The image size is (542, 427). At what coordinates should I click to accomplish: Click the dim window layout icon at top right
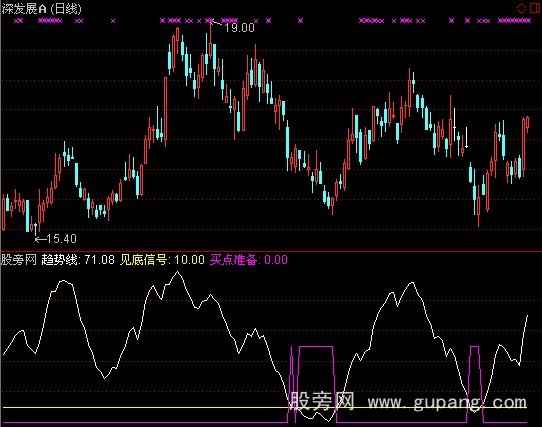[534, 9]
